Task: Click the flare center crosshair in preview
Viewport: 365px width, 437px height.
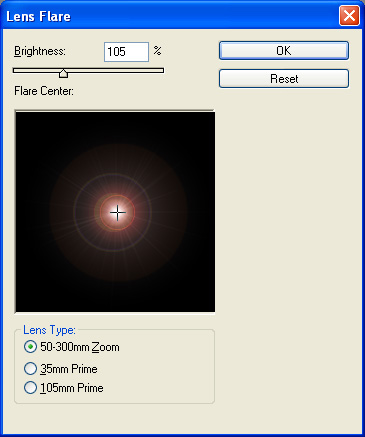Action: (118, 213)
